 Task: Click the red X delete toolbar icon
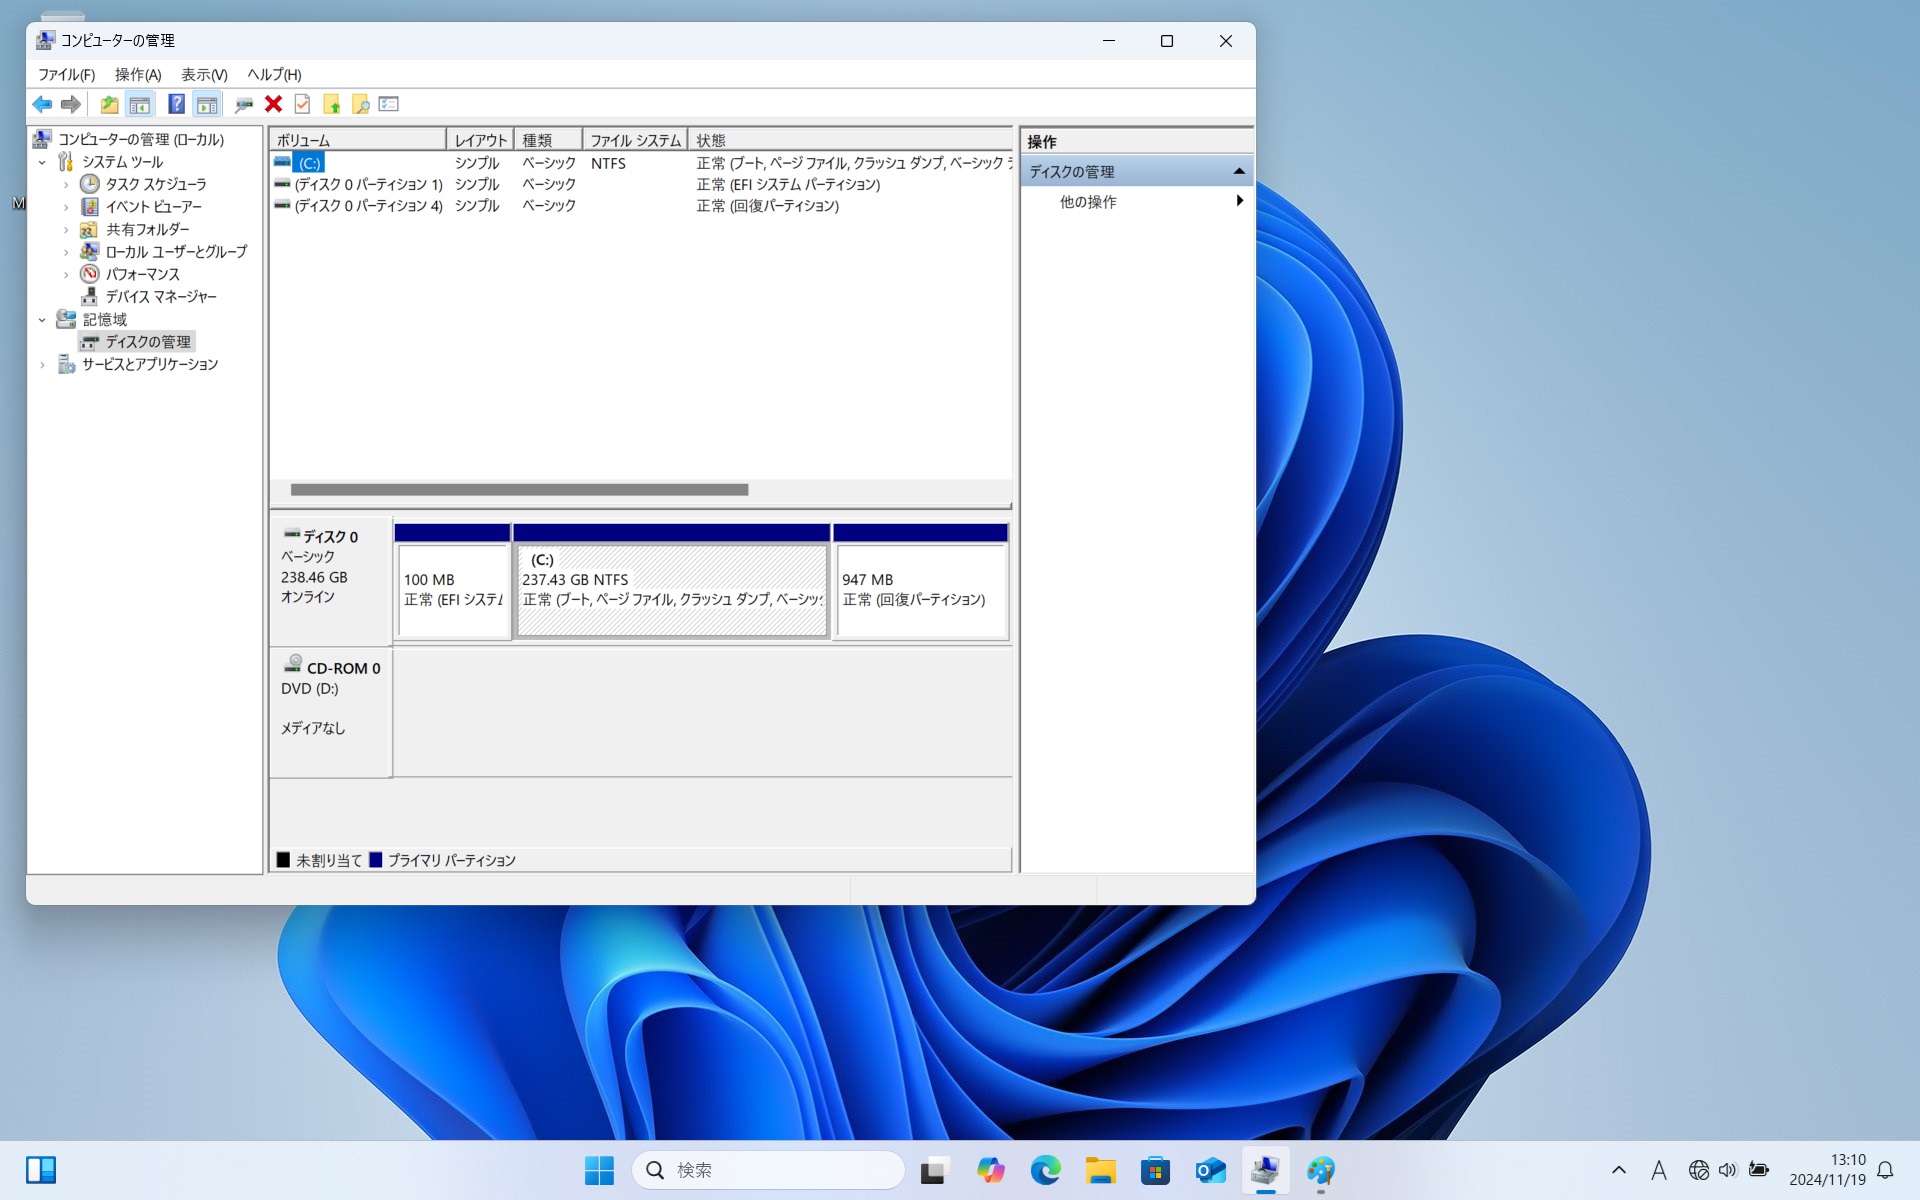(x=273, y=104)
